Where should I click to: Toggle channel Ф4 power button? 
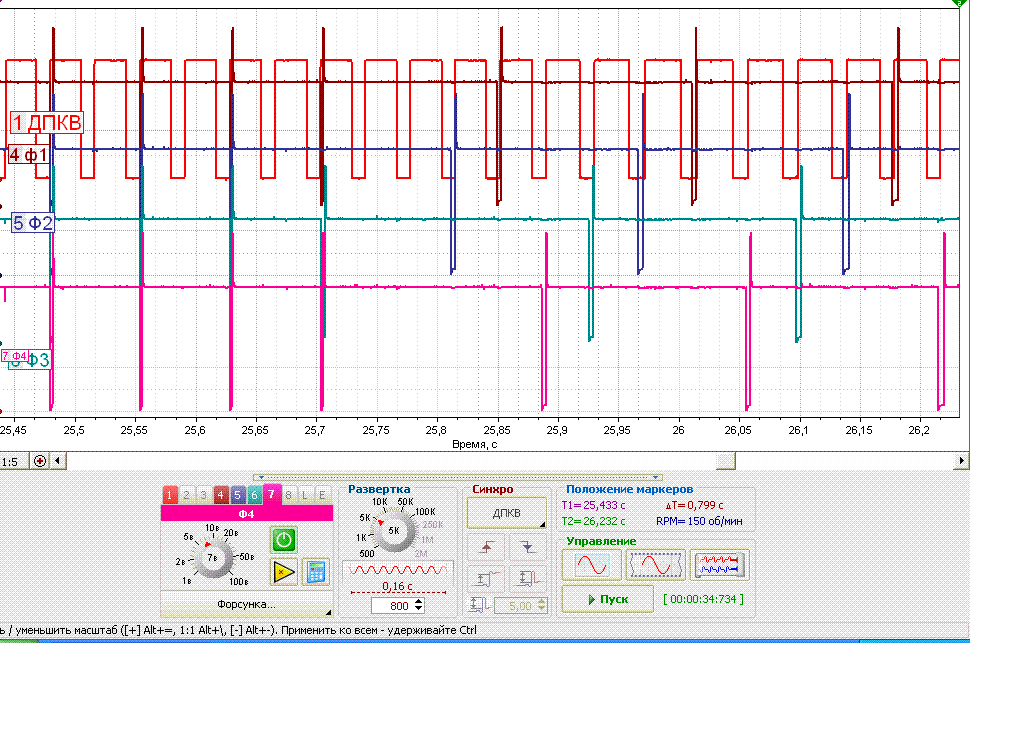283,540
